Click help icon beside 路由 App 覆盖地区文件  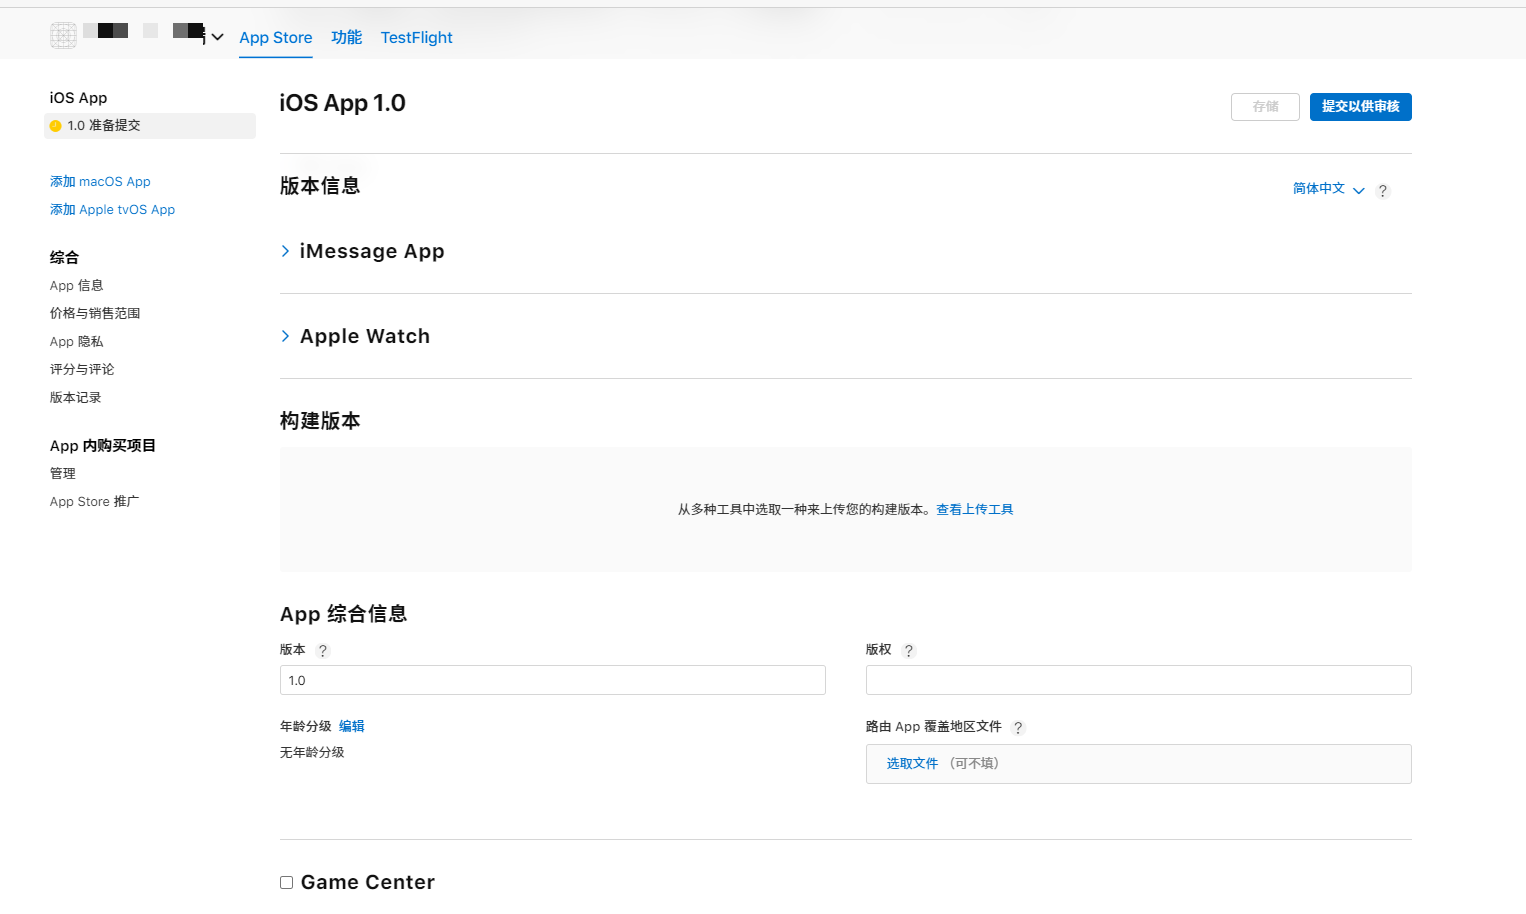[x=1018, y=728]
